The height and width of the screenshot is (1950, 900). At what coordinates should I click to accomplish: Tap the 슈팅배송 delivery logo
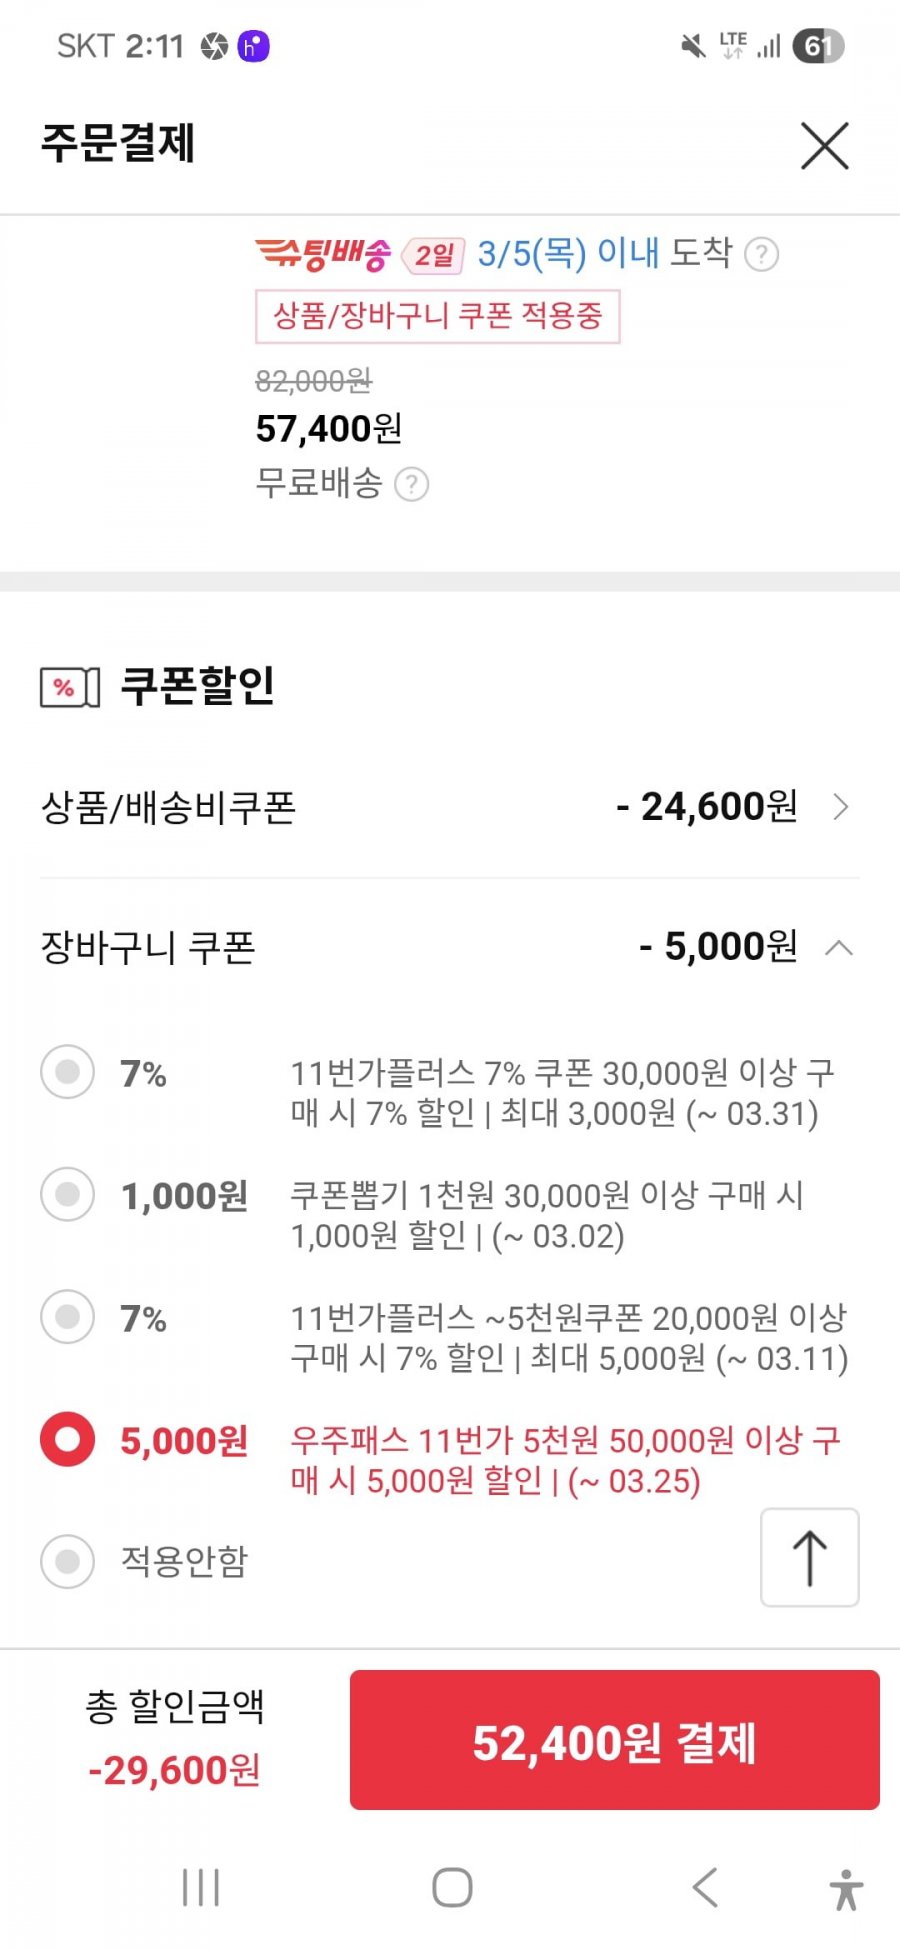323,254
